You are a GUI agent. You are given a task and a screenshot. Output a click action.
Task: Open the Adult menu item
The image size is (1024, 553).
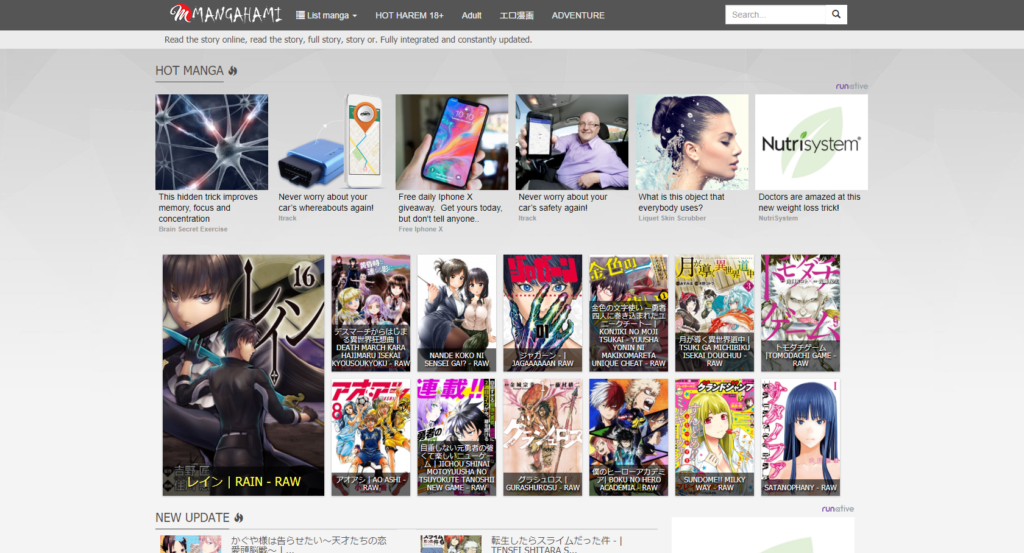click(x=472, y=15)
